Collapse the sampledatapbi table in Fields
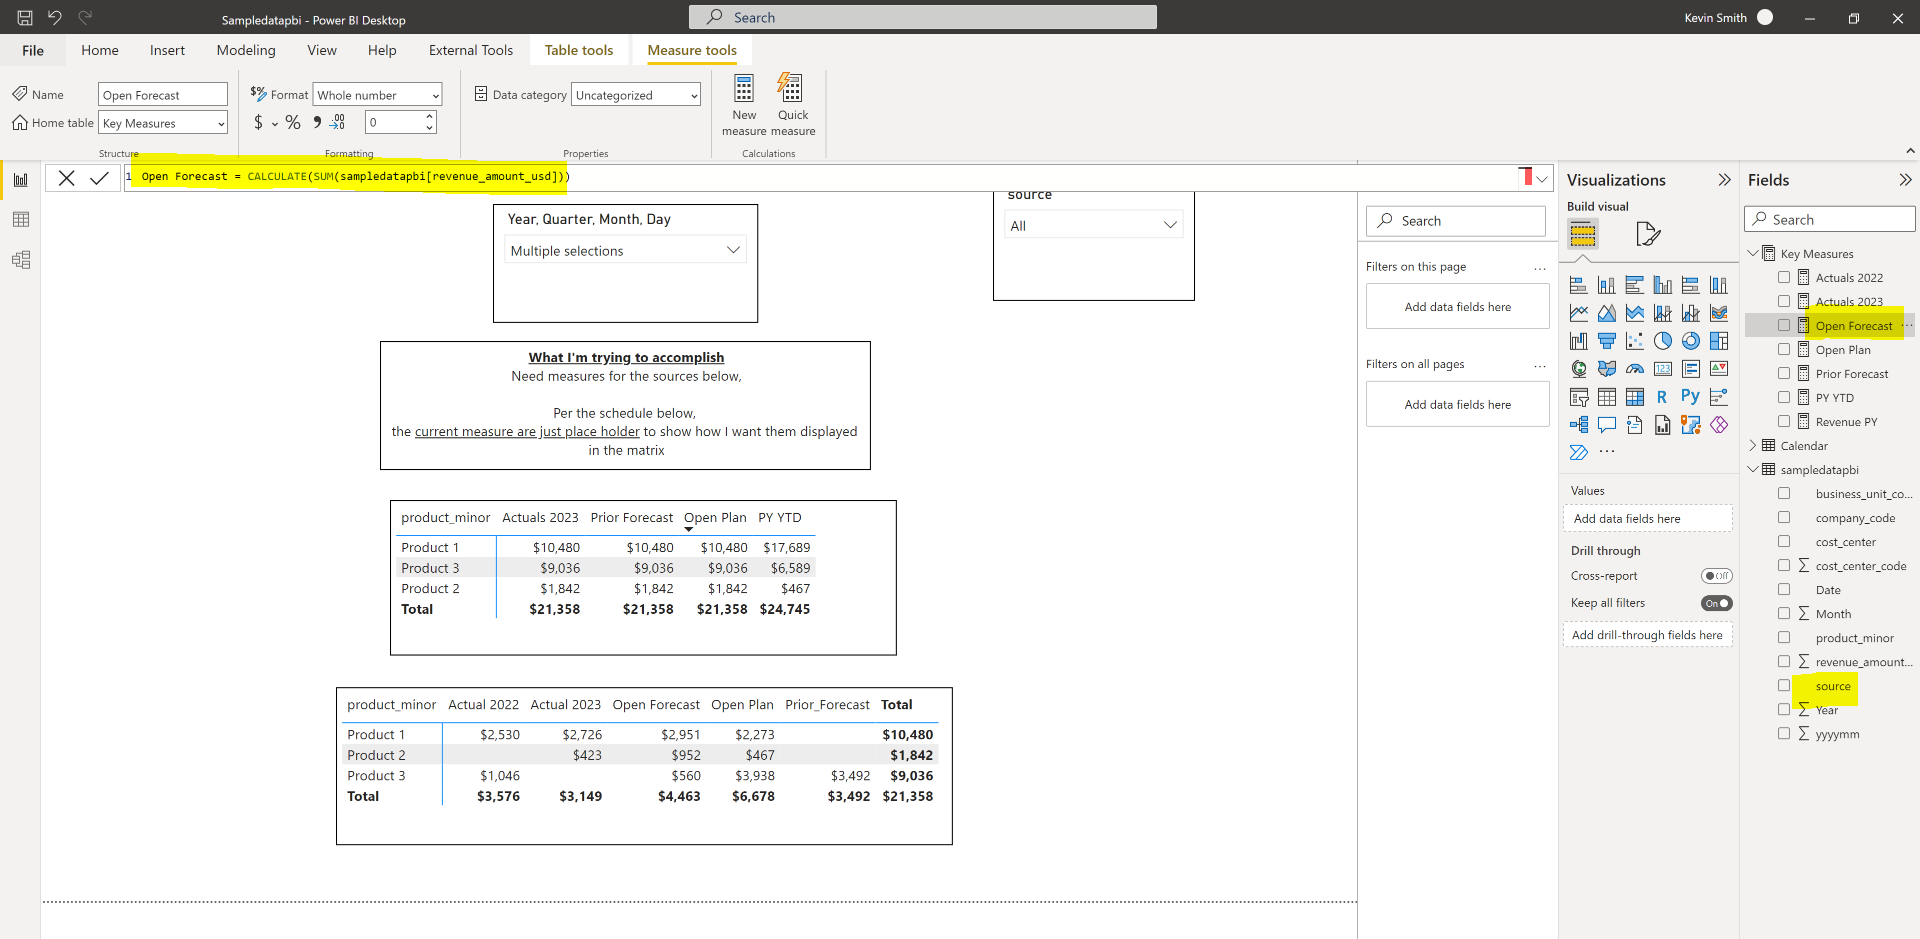The height and width of the screenshot is (939, 1920). point(1753,469)
